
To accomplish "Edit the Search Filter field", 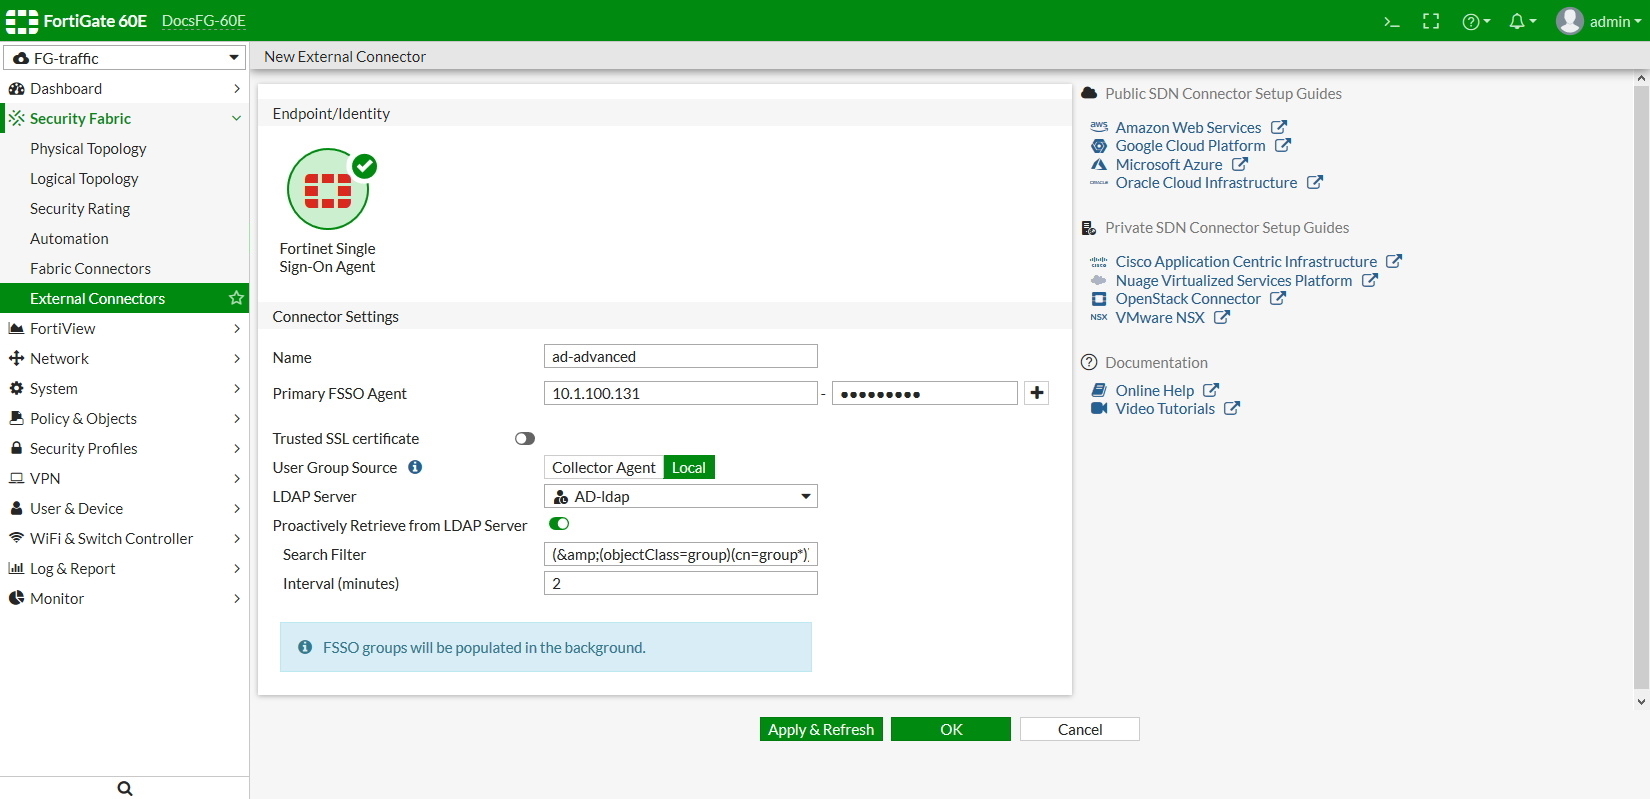I will (x=681, y=554).
